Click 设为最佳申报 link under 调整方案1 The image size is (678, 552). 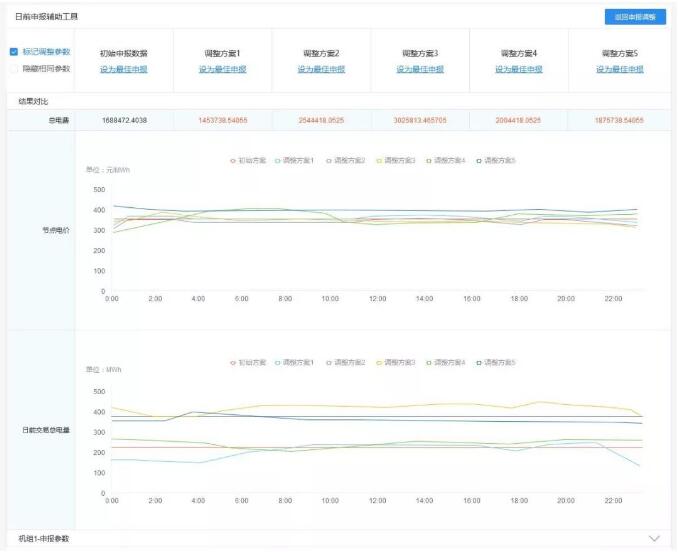tap(223, 69)
